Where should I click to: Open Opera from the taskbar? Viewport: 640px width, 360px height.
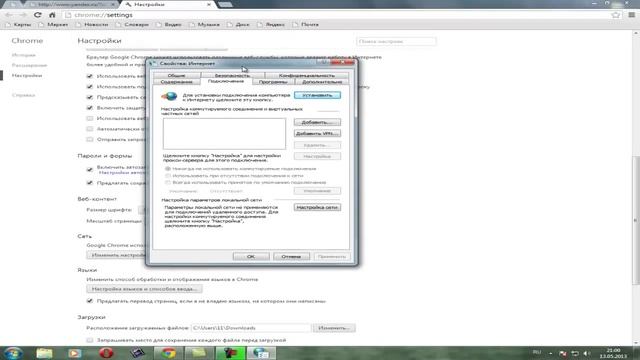tap(106, 353)
